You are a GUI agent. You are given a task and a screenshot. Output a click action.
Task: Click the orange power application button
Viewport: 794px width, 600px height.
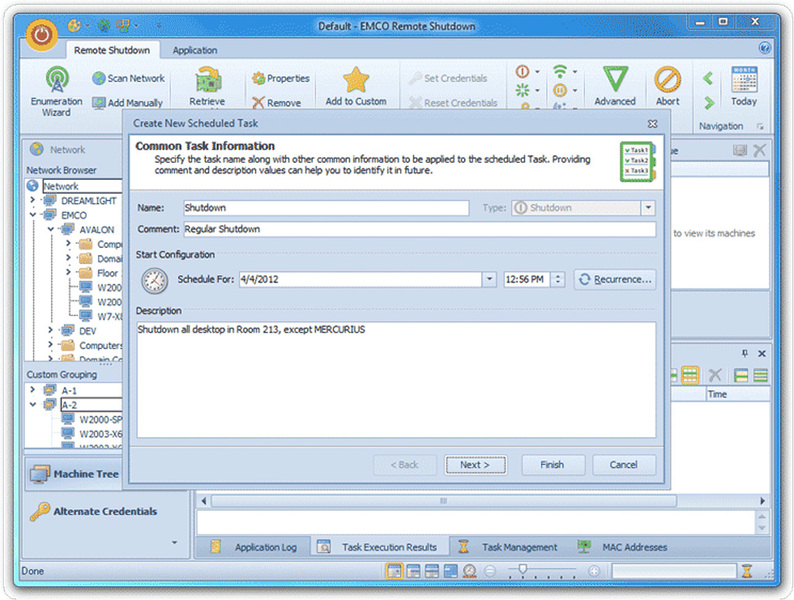pos(42,35)
